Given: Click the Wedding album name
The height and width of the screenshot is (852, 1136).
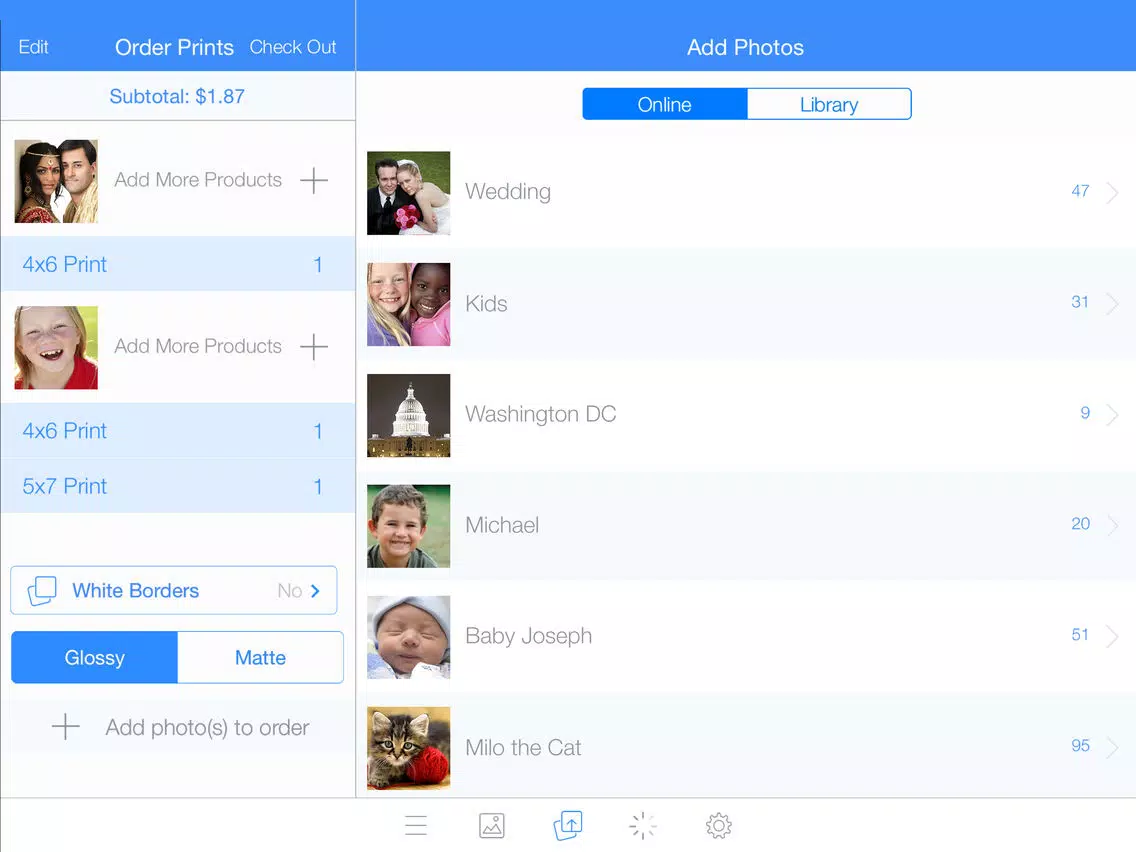Looking at the screenshot, I should (x=508, y=191).
